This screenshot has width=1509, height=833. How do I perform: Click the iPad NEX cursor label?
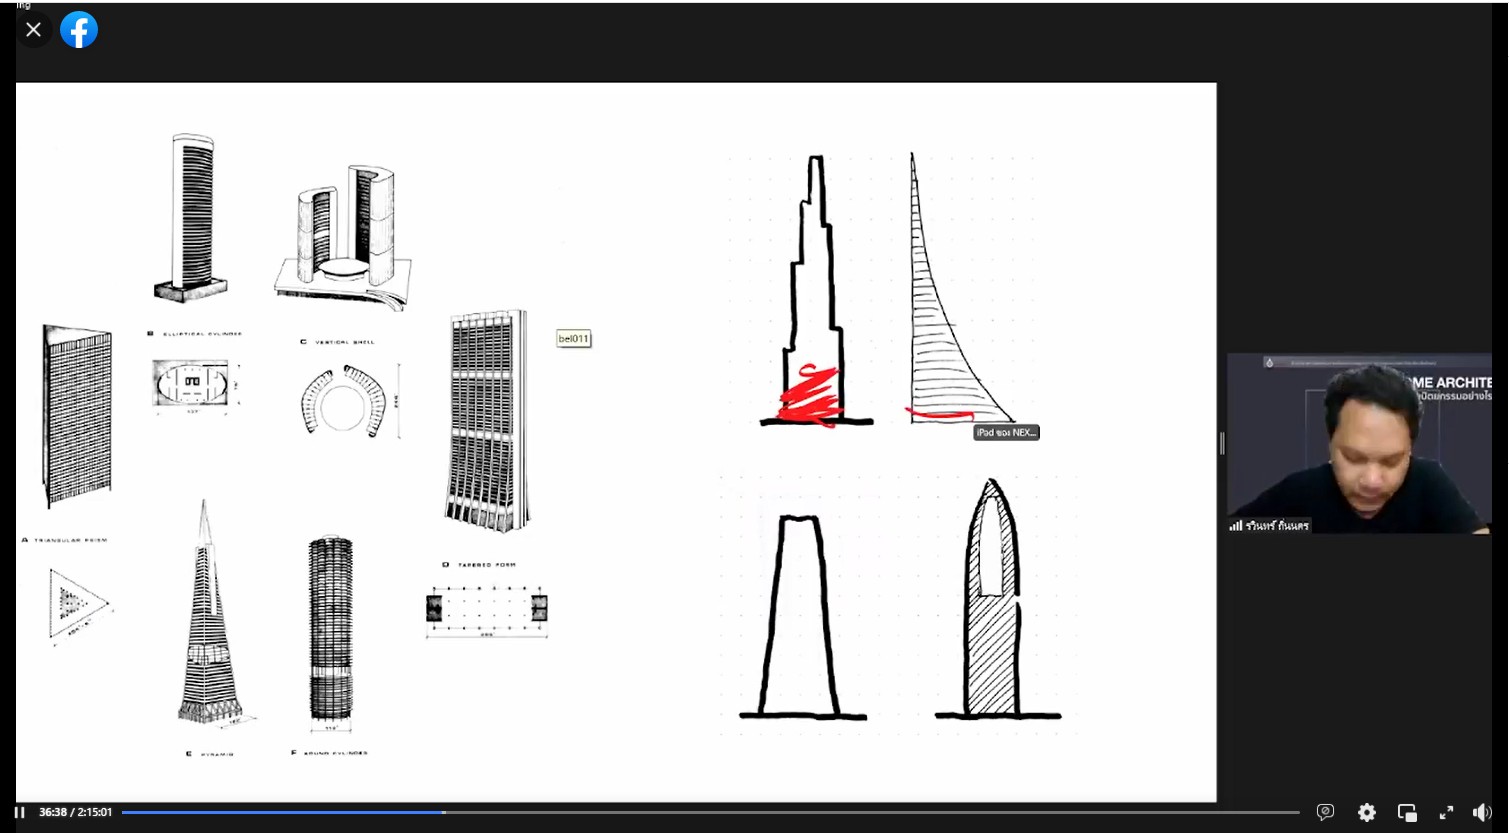tap(1006, 432)
